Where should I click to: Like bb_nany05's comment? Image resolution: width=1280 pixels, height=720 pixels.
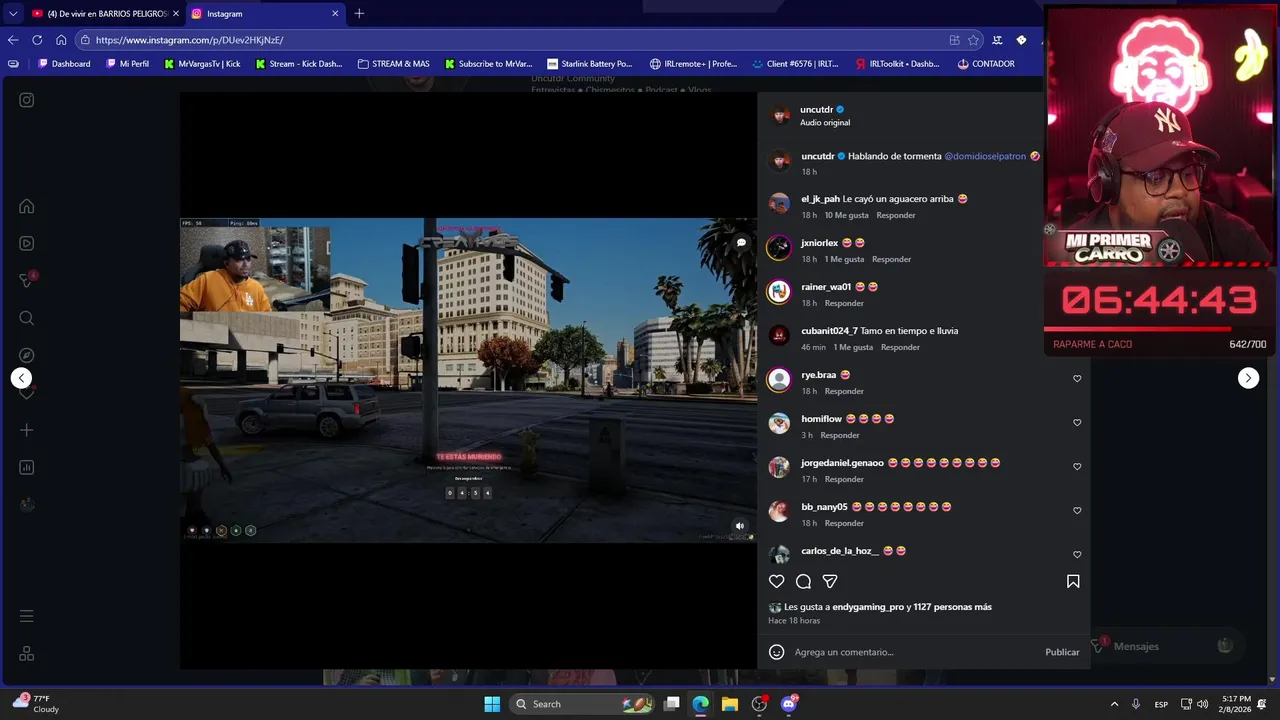[x=1077, y=511]
